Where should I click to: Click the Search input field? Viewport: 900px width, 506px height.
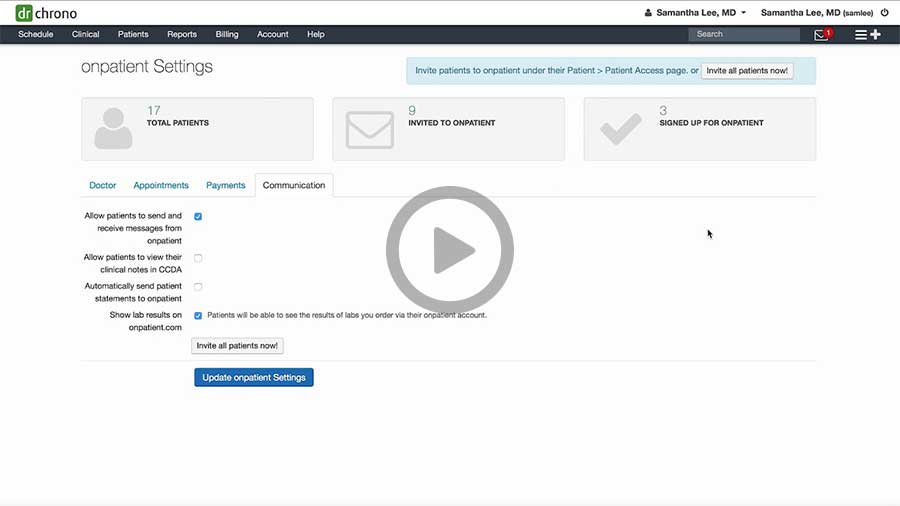(x=743, y=34)
